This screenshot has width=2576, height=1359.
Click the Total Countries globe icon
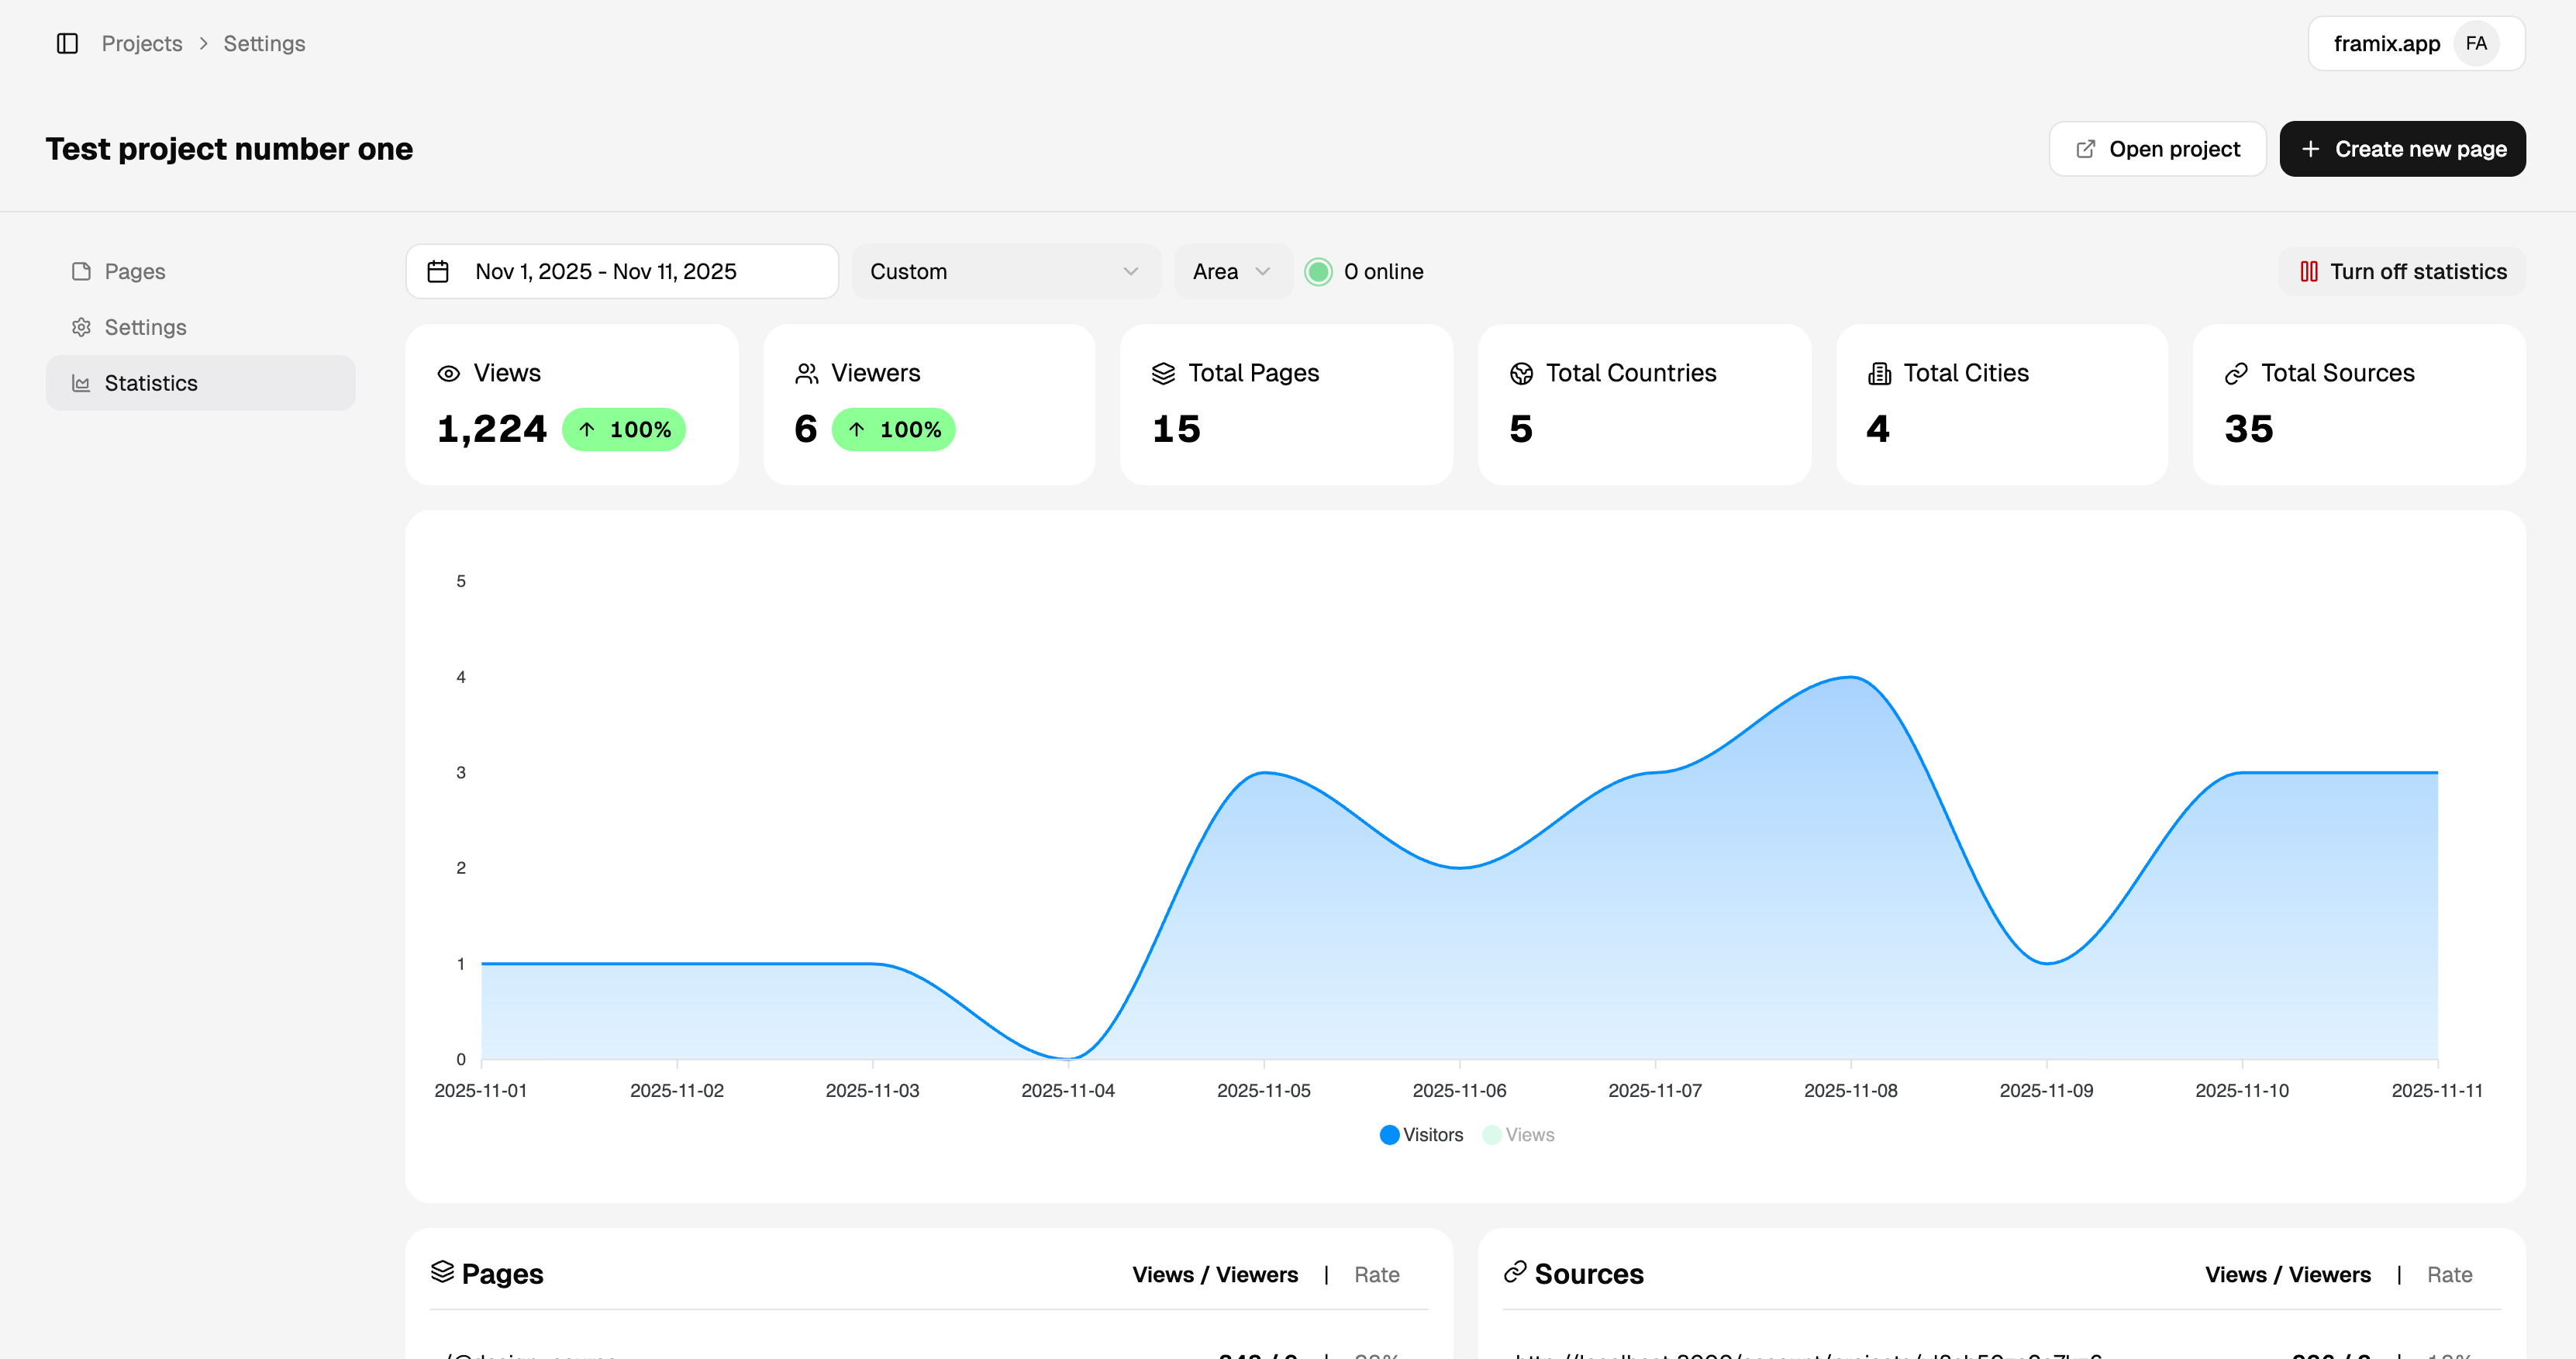1521,373
